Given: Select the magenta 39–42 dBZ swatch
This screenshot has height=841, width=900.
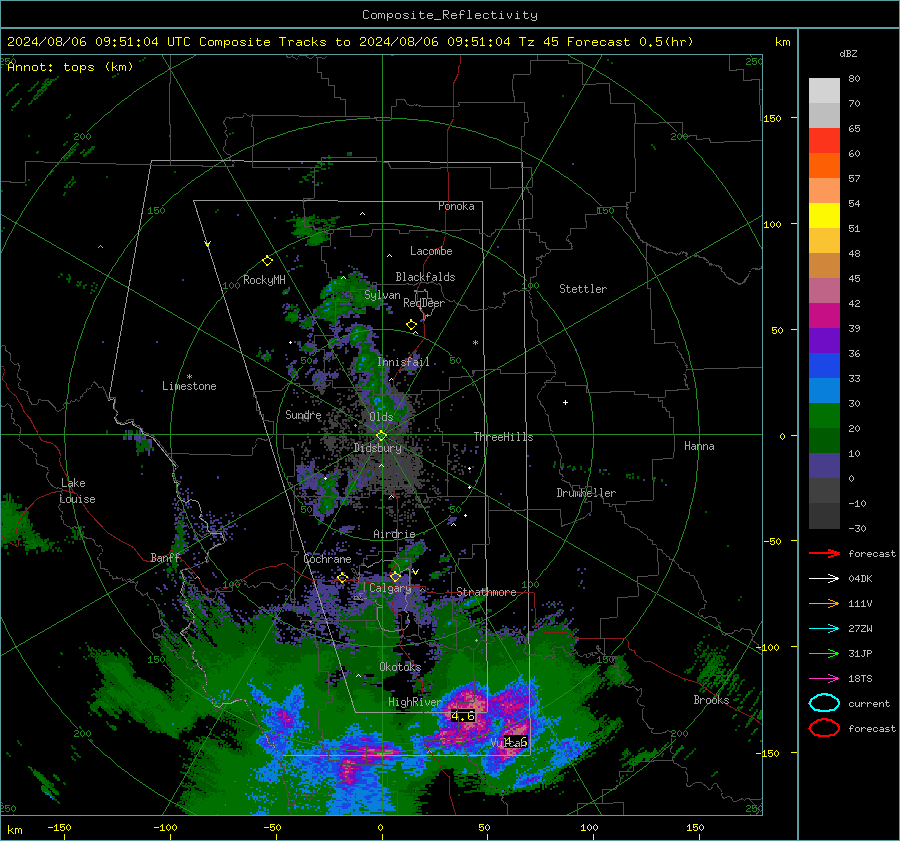Looking at the screenshot, I should pos(824,316).
